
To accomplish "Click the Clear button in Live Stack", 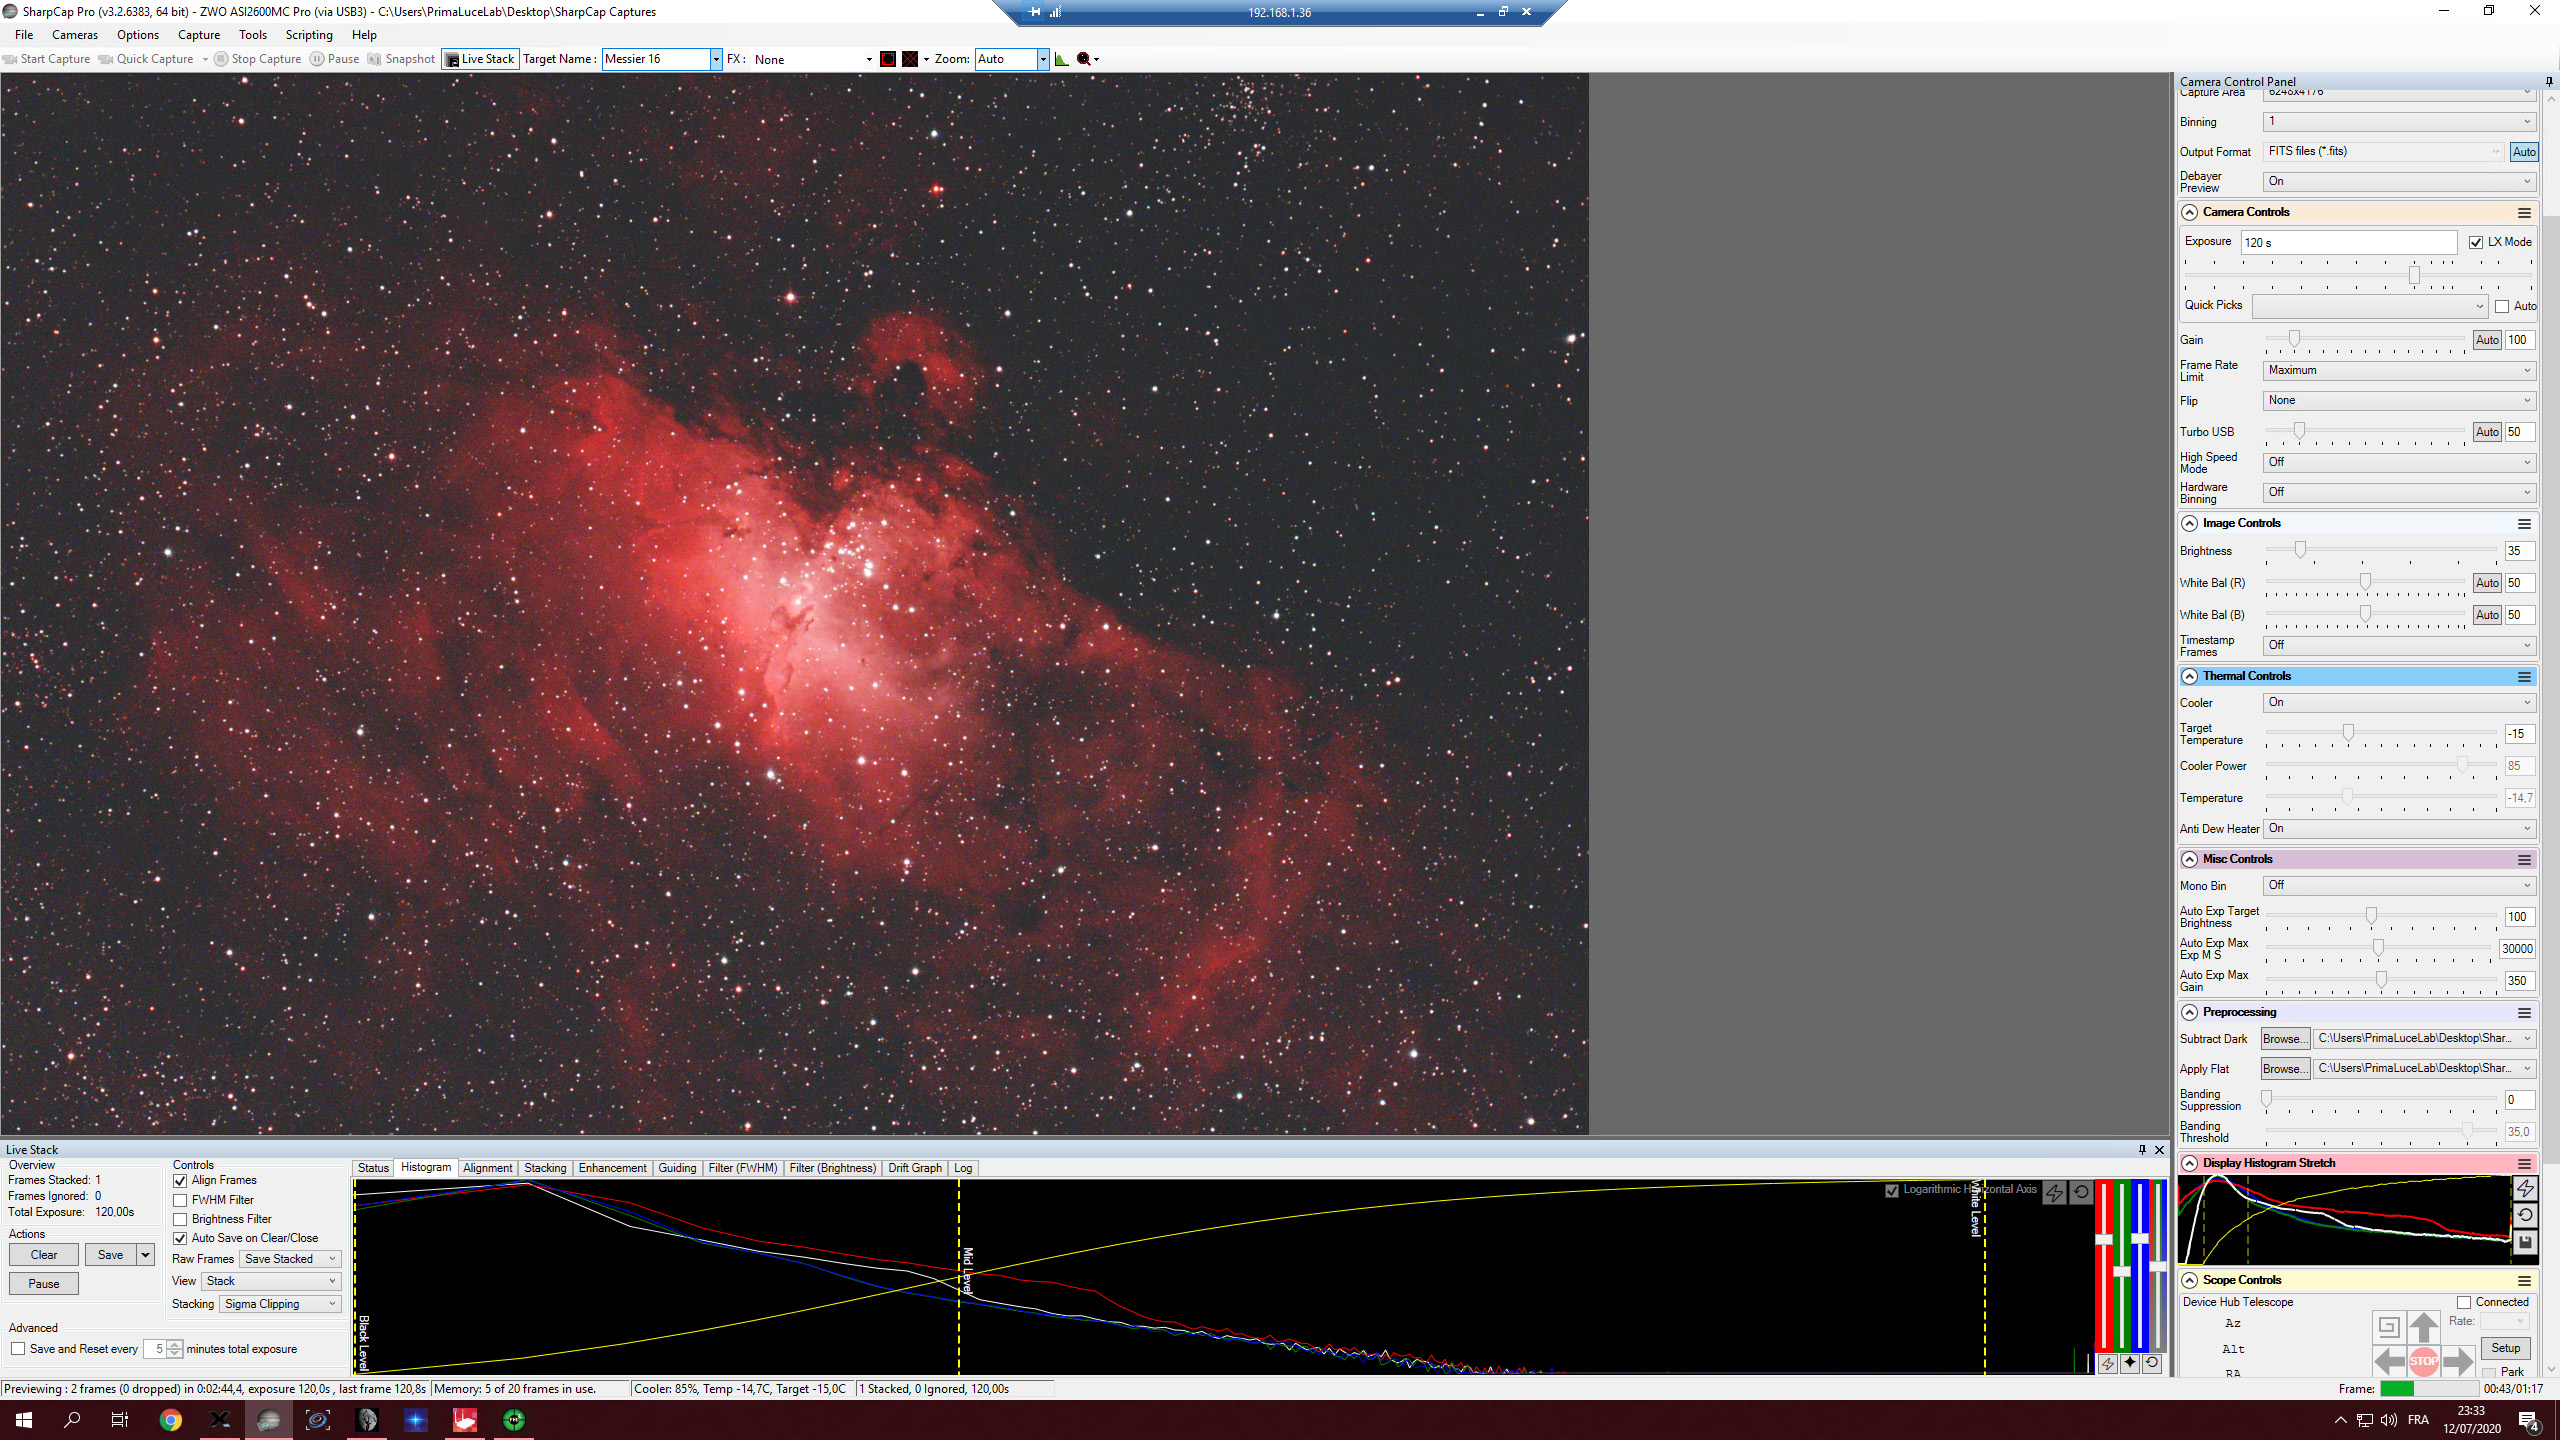I will tap(44, 1255).
